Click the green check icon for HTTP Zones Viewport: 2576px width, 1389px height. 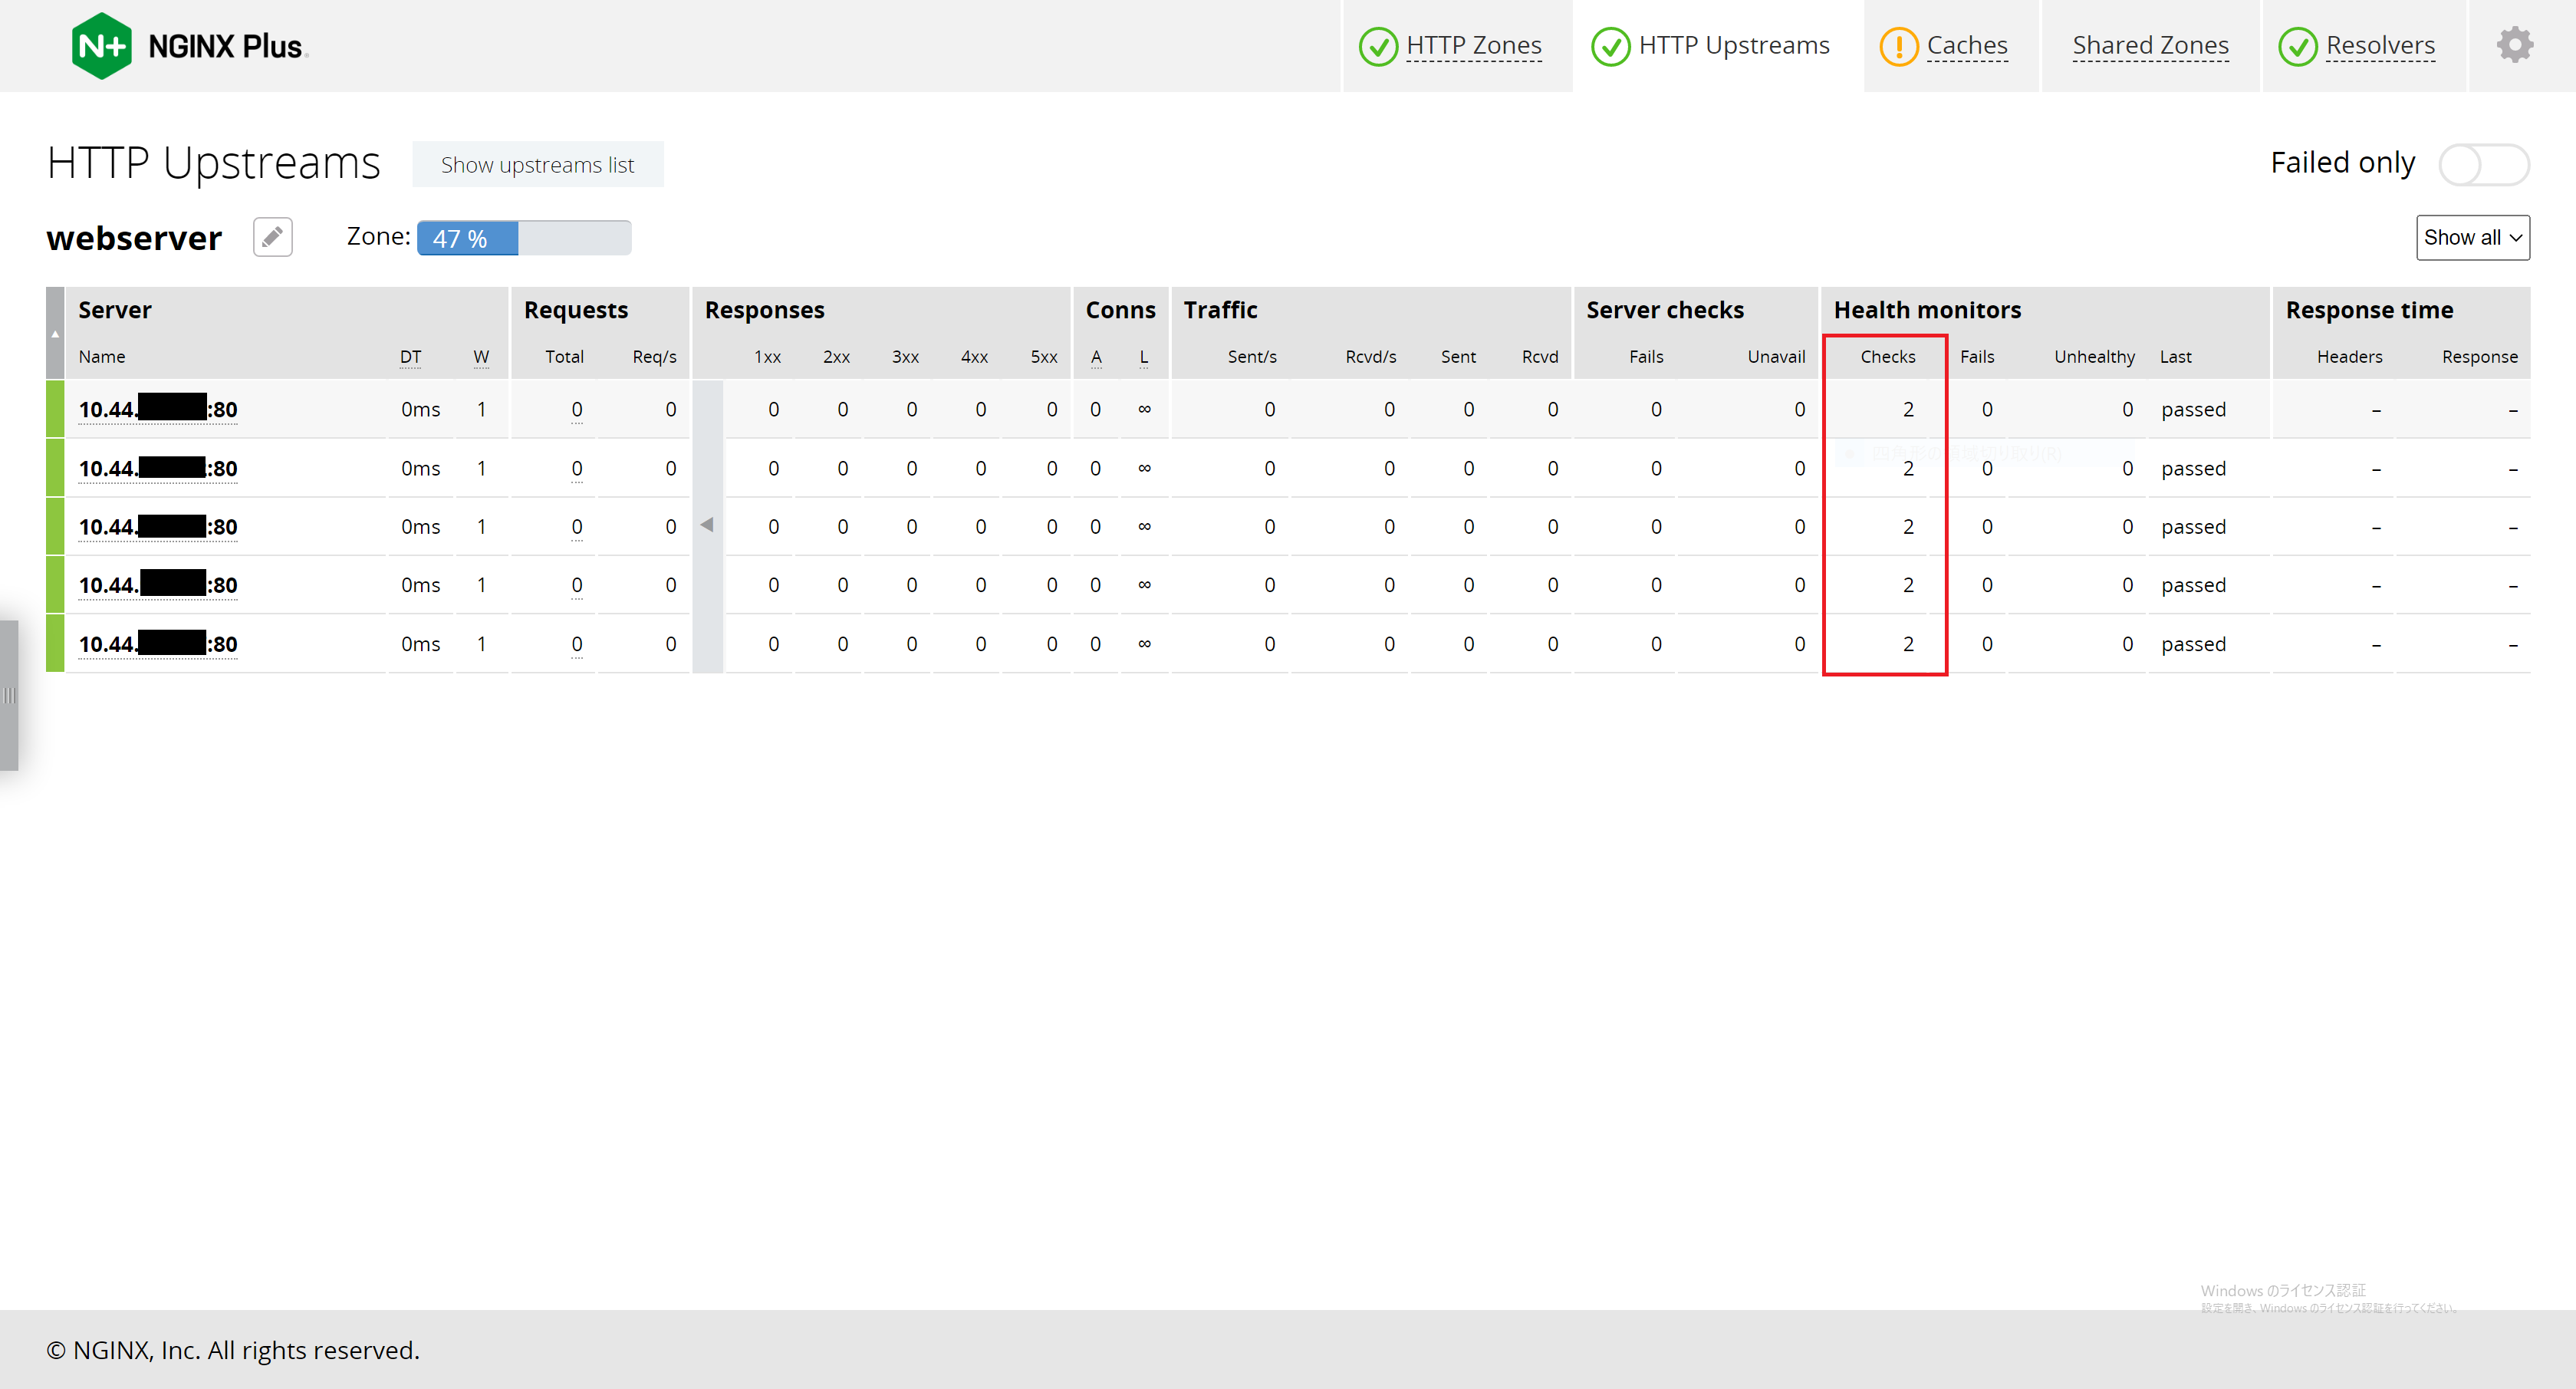[1378, 46]
